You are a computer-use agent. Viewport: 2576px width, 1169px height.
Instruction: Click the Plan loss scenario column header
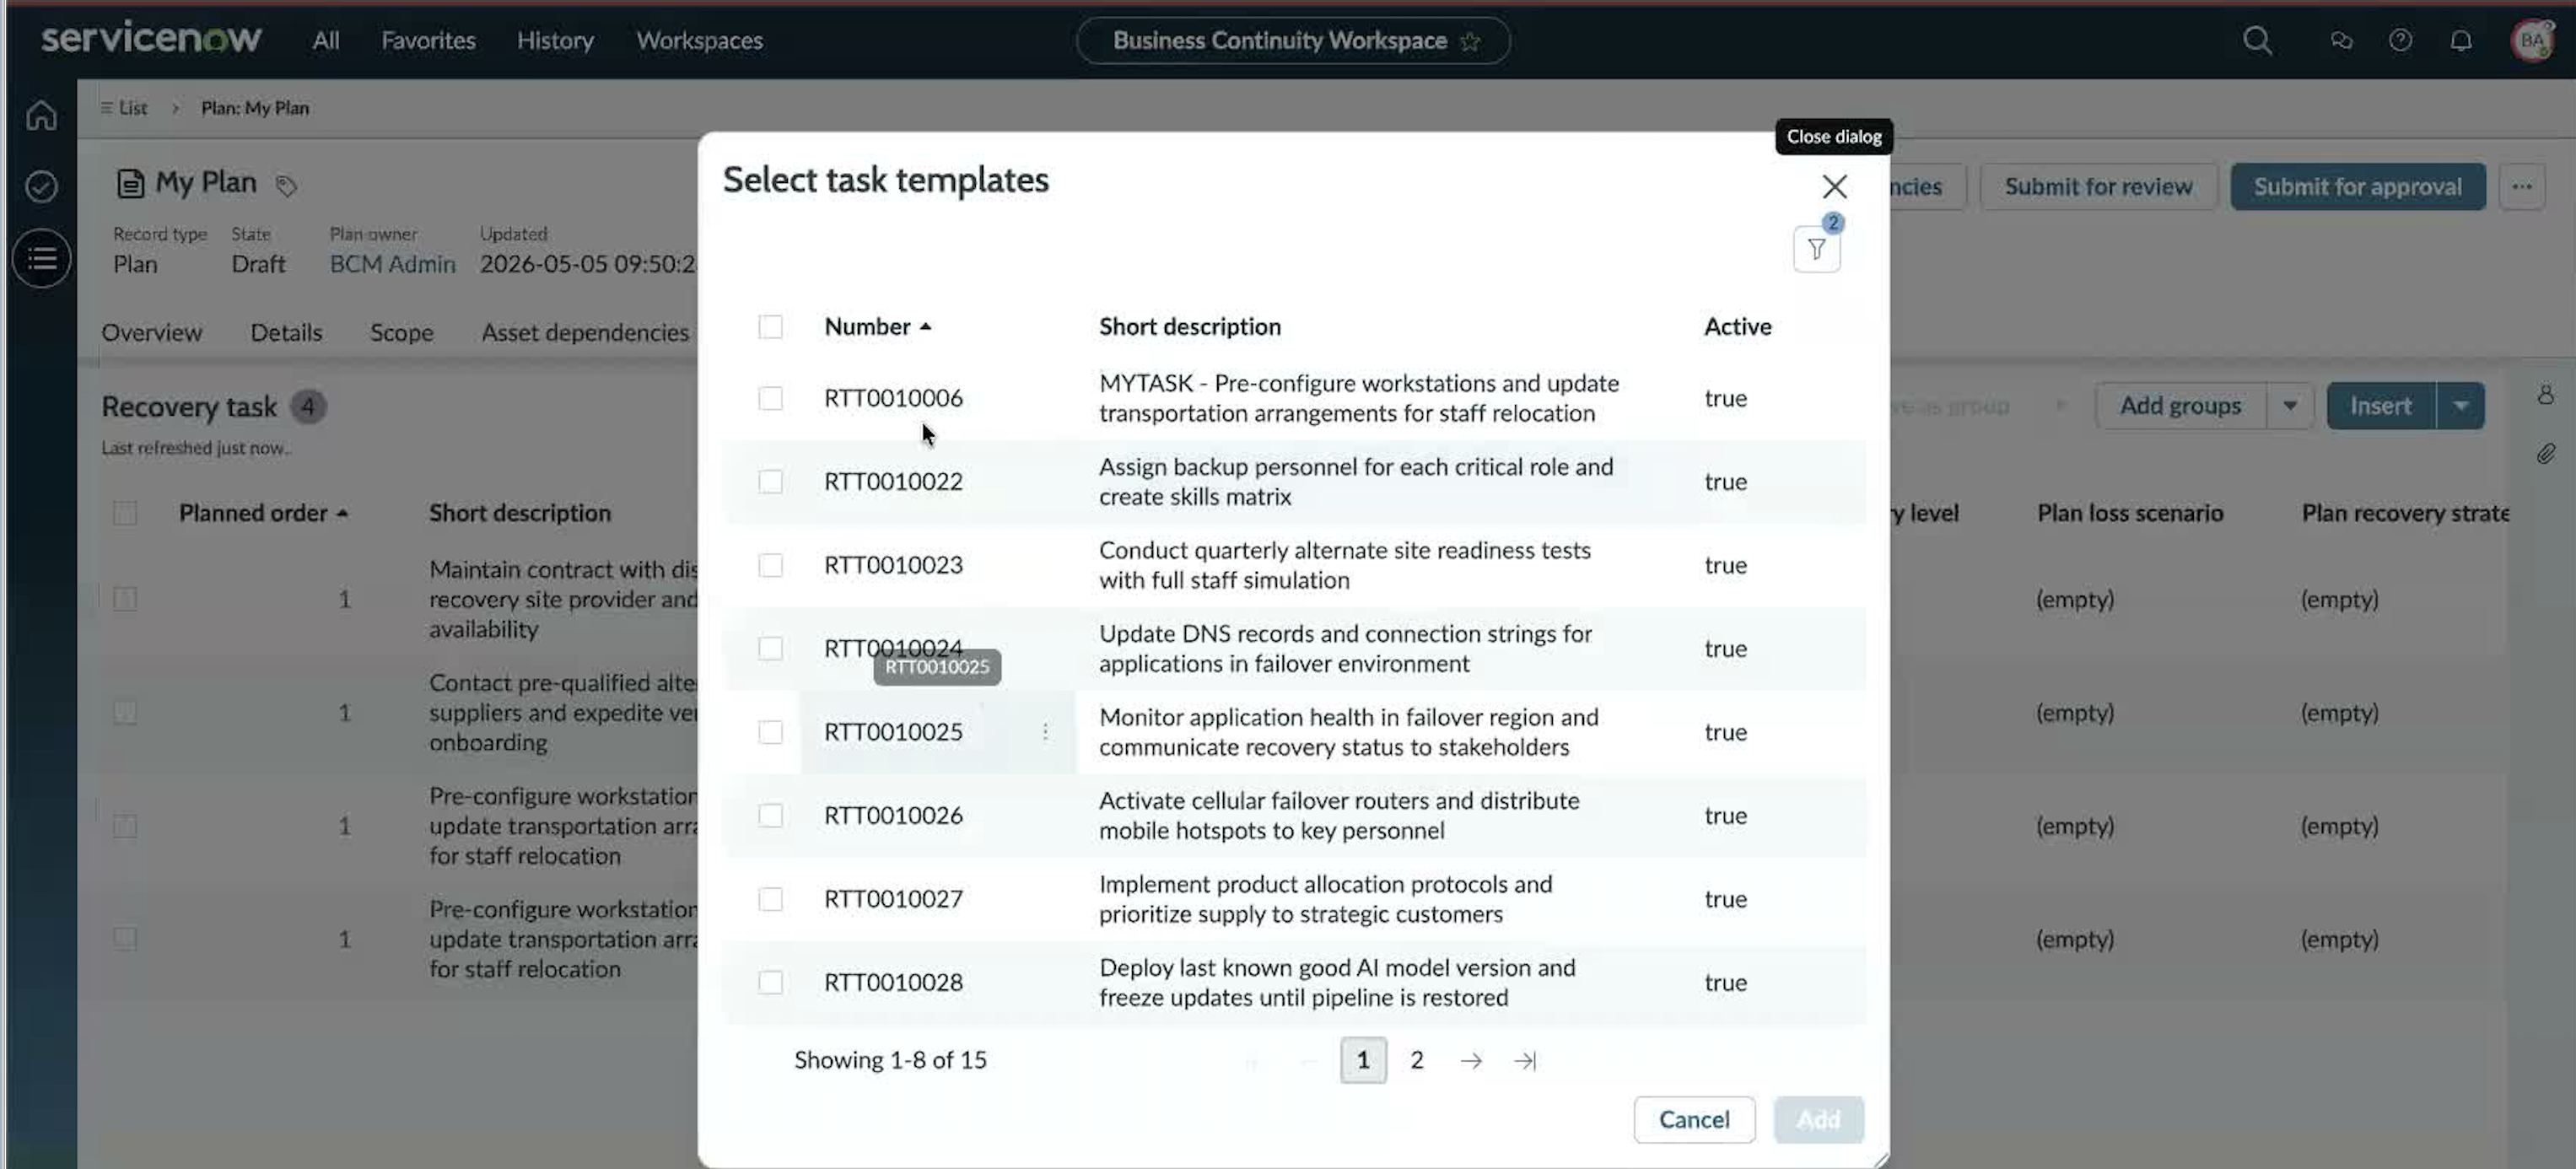point(2130,513)
